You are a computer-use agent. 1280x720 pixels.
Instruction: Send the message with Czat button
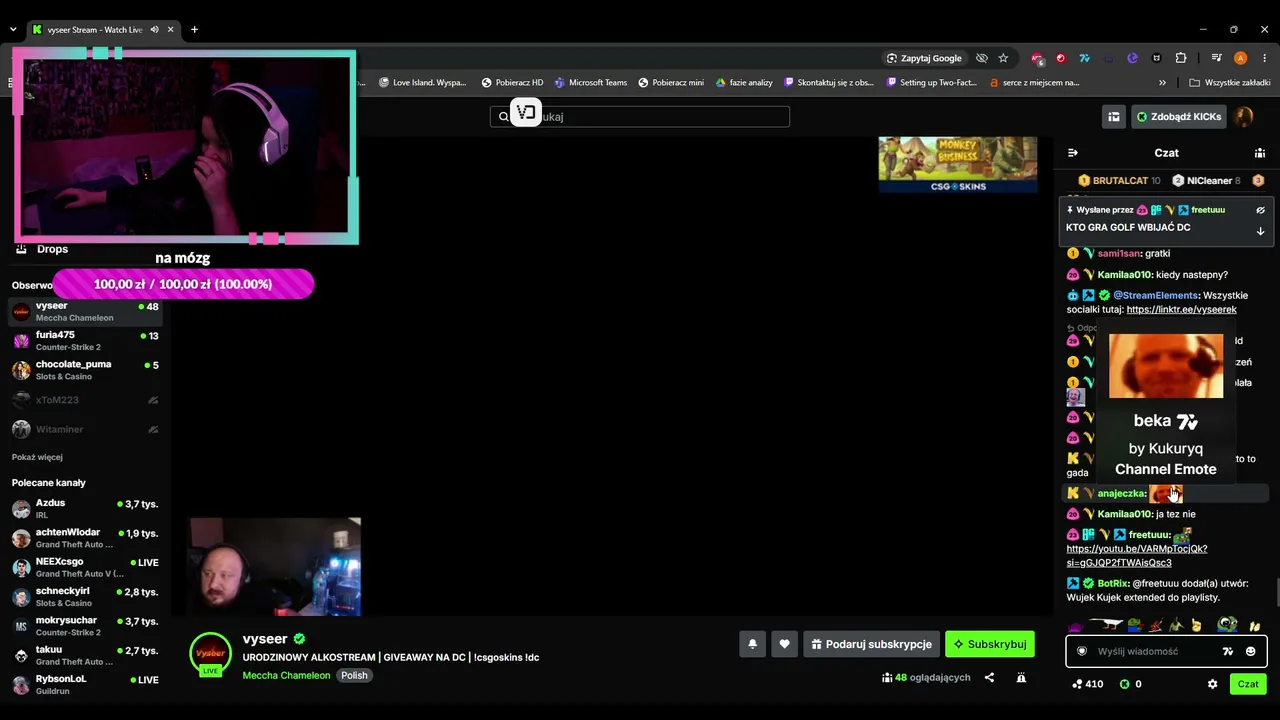coord(1248,684)
